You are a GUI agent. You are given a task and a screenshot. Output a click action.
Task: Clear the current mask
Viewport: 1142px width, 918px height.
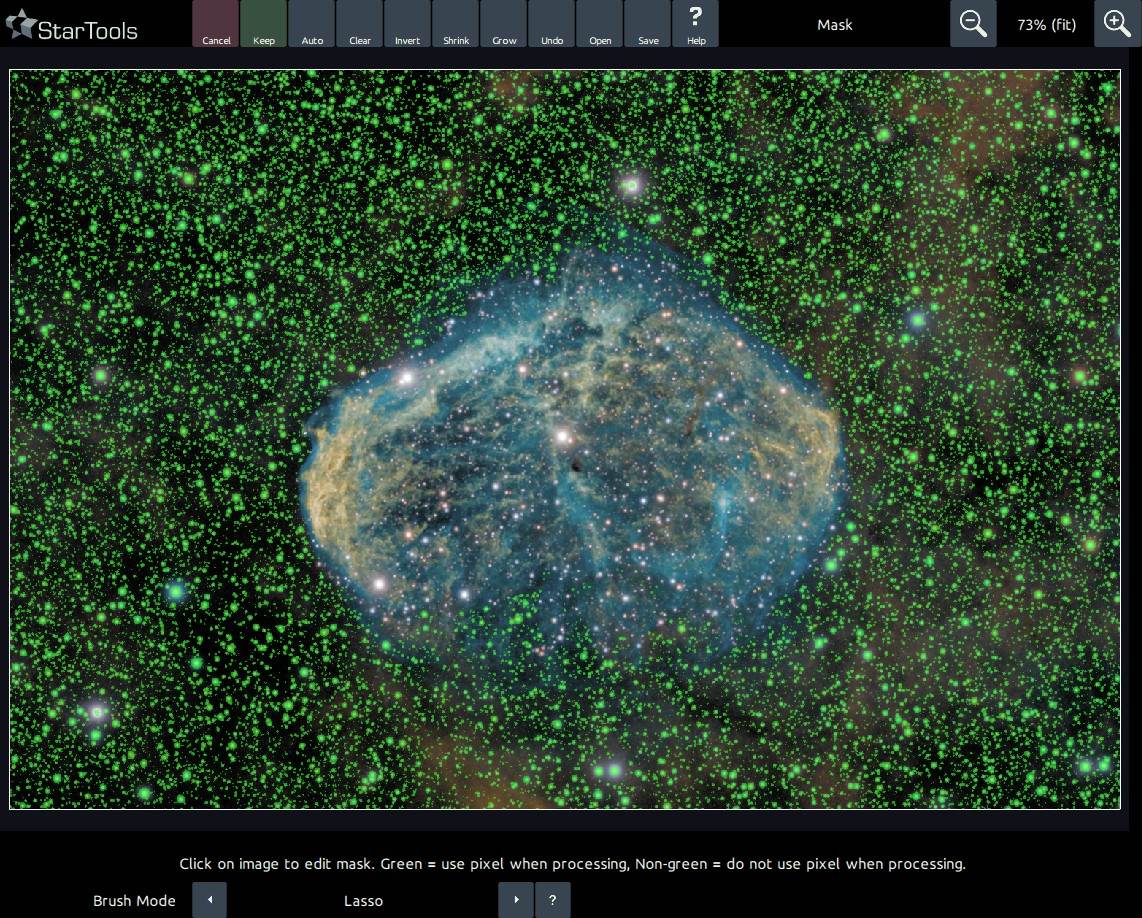(x=360, y=24)
